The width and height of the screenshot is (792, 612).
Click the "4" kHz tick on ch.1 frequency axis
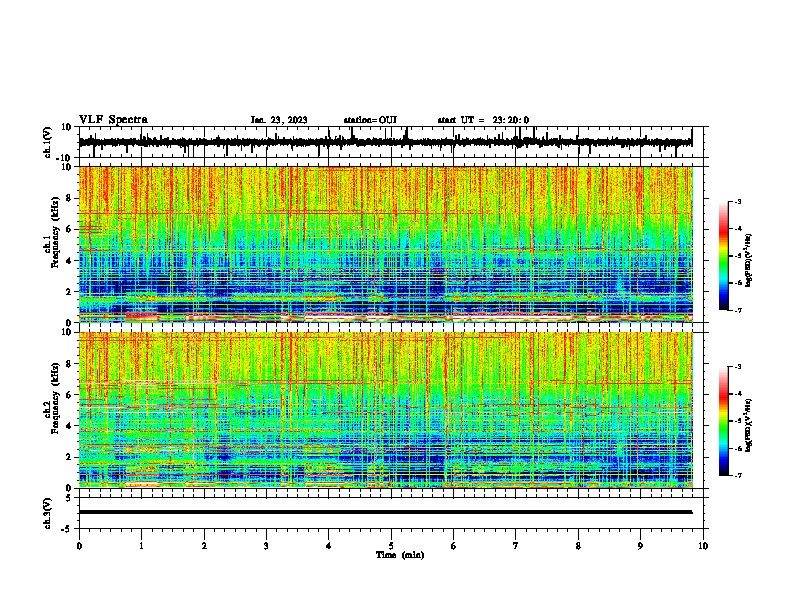click(69, 261)
